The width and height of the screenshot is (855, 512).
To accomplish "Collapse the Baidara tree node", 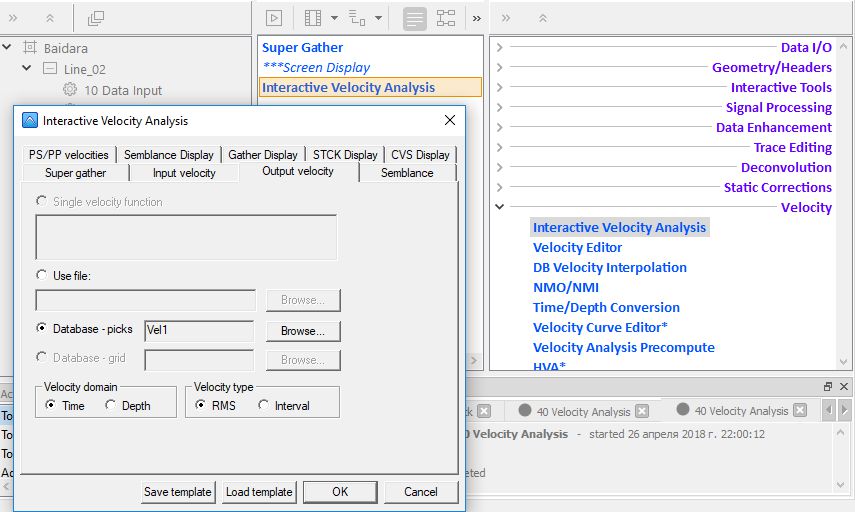I will tap(7, 47).
